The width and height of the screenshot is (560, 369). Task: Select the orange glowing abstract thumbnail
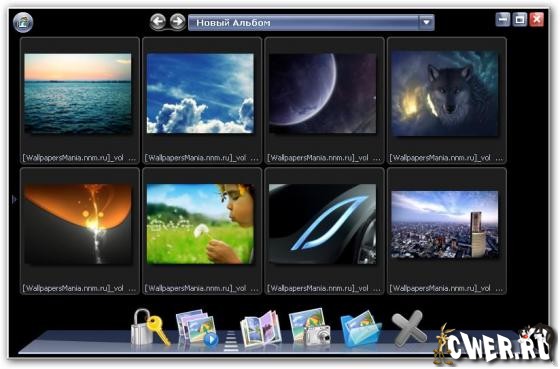point(78,224)
